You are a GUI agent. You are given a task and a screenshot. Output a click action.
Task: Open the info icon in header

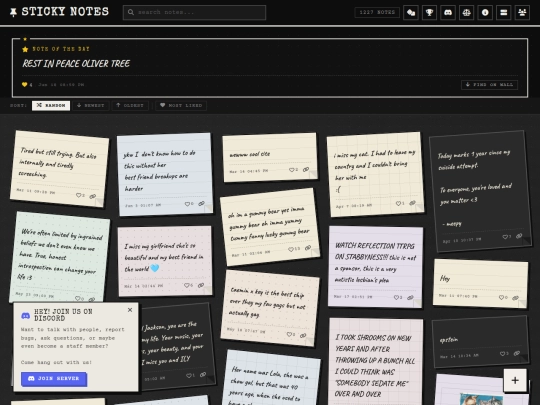tap(485, 12)
